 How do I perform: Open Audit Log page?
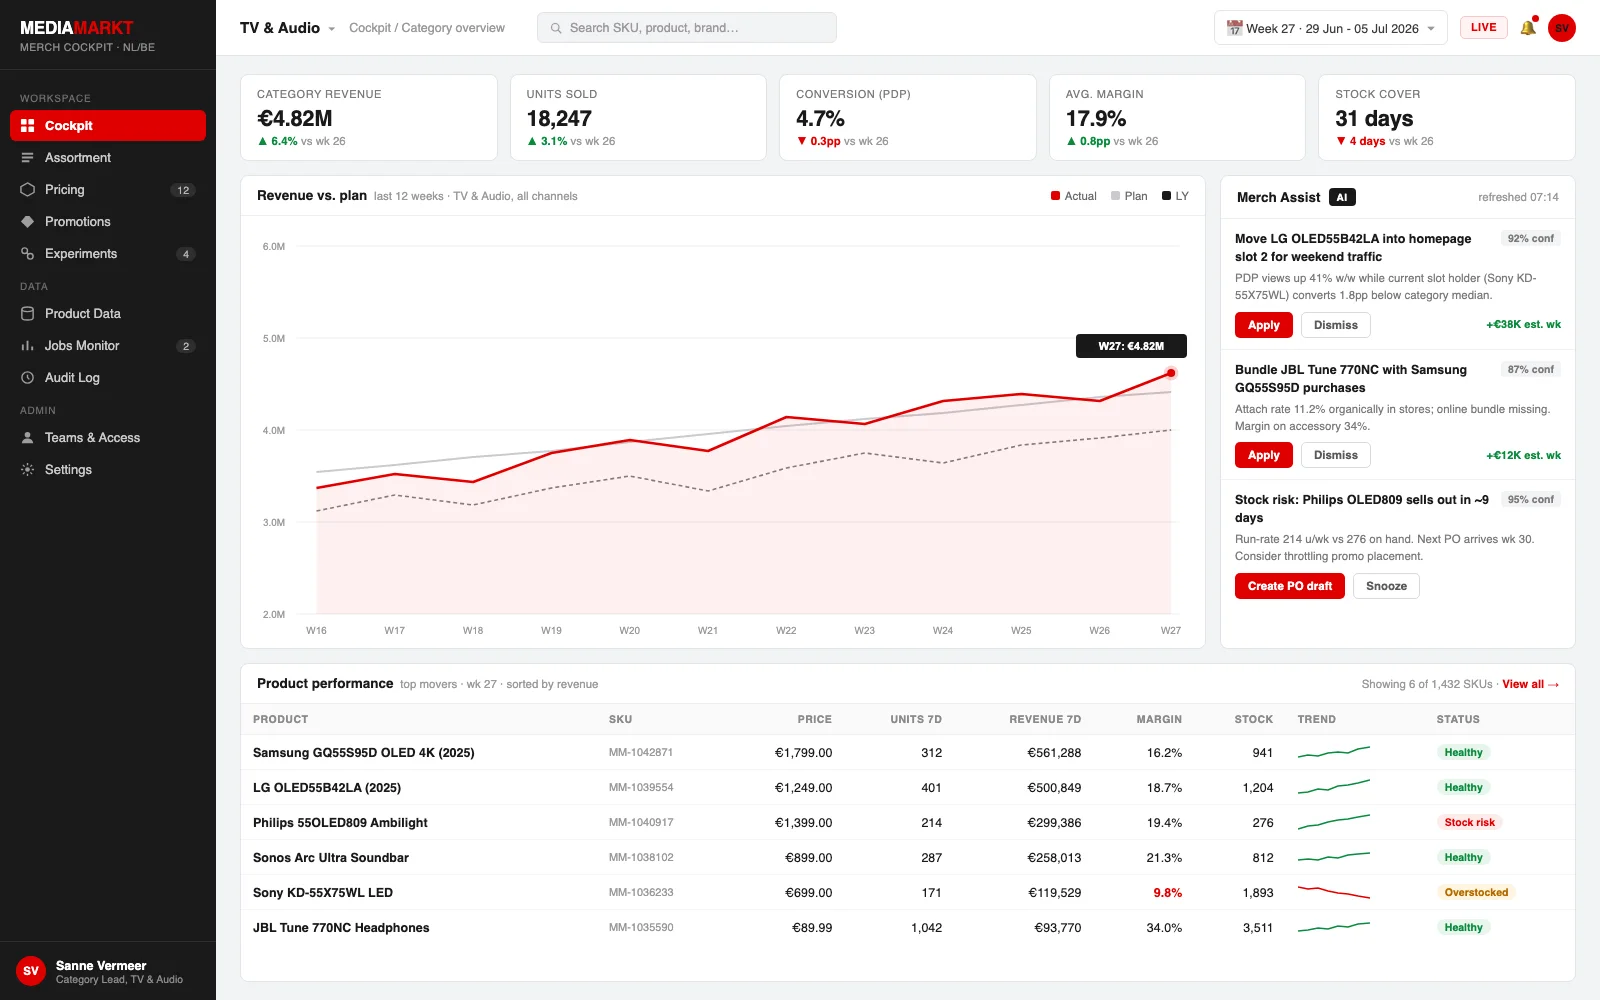pyautogui.click(x=108, y=378)
